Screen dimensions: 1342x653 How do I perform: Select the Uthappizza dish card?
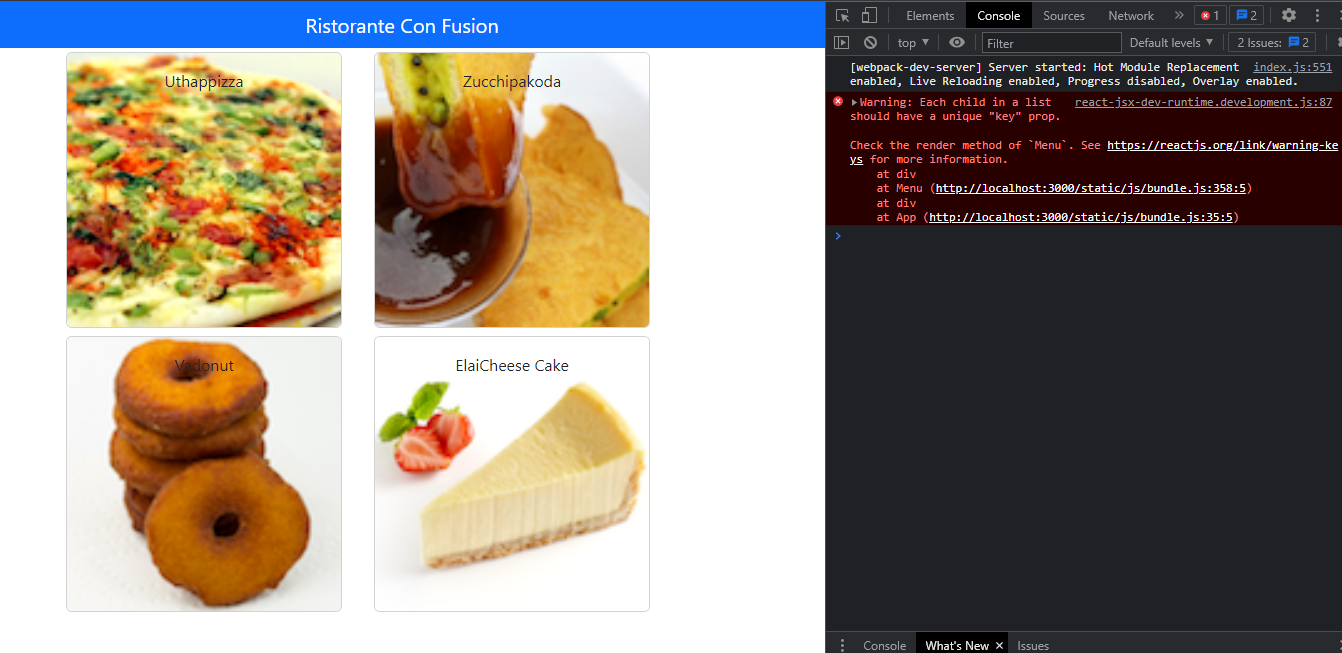point(204,190)
